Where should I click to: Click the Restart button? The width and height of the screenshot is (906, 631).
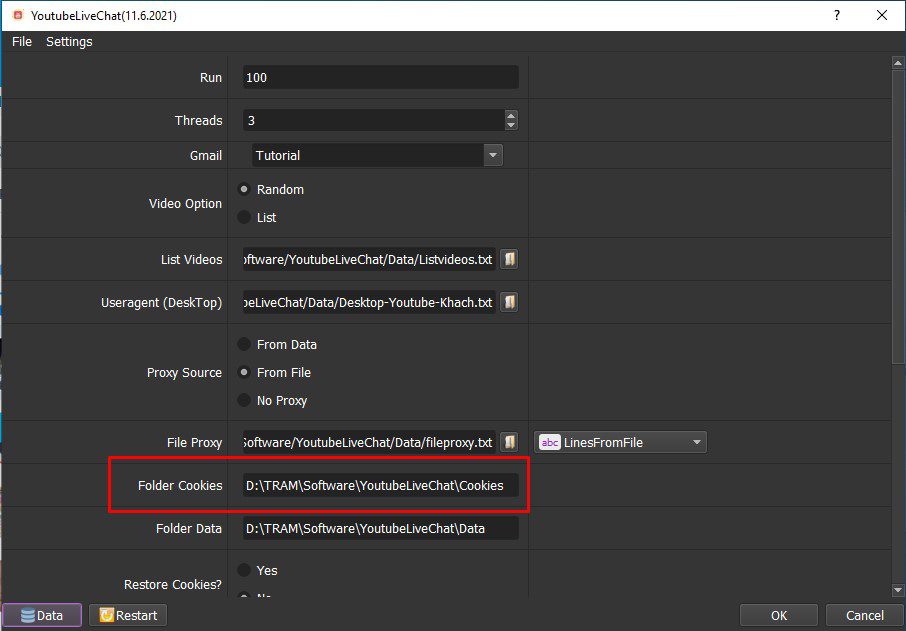coord(128,615)
